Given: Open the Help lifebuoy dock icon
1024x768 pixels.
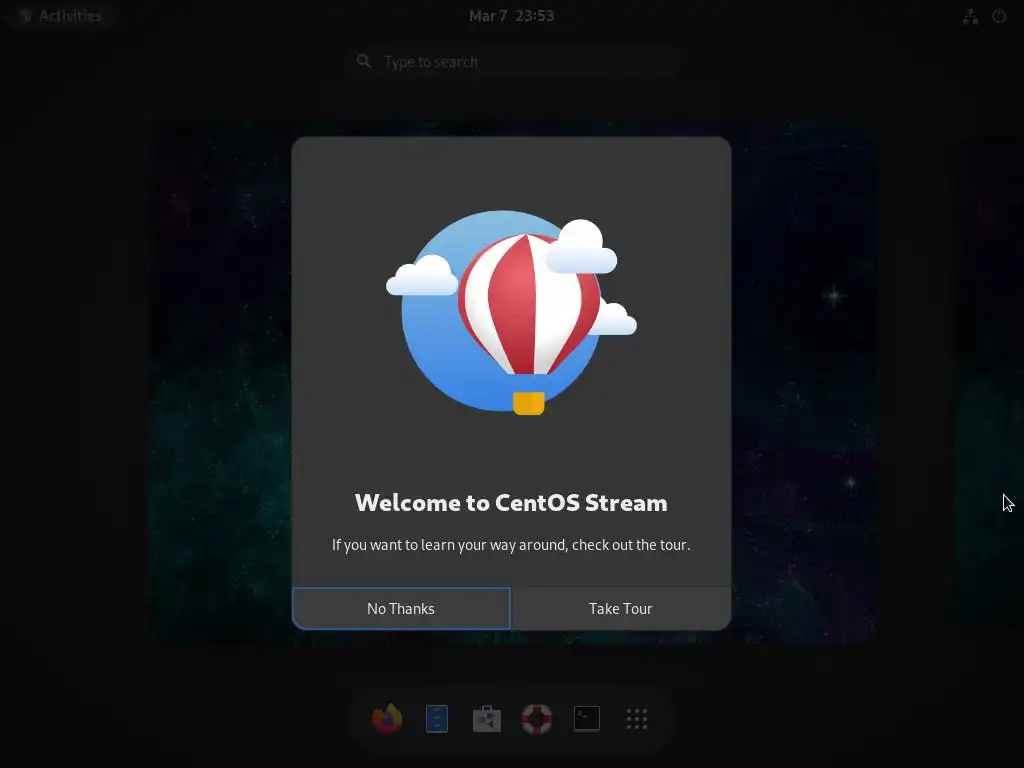Looking at the screenshot, I should coord(537,719).
